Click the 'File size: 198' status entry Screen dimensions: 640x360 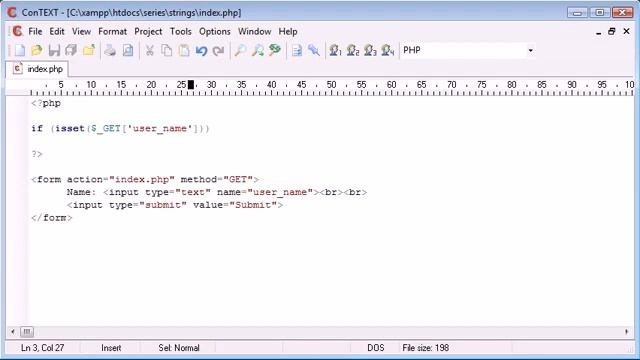[426, 348]
